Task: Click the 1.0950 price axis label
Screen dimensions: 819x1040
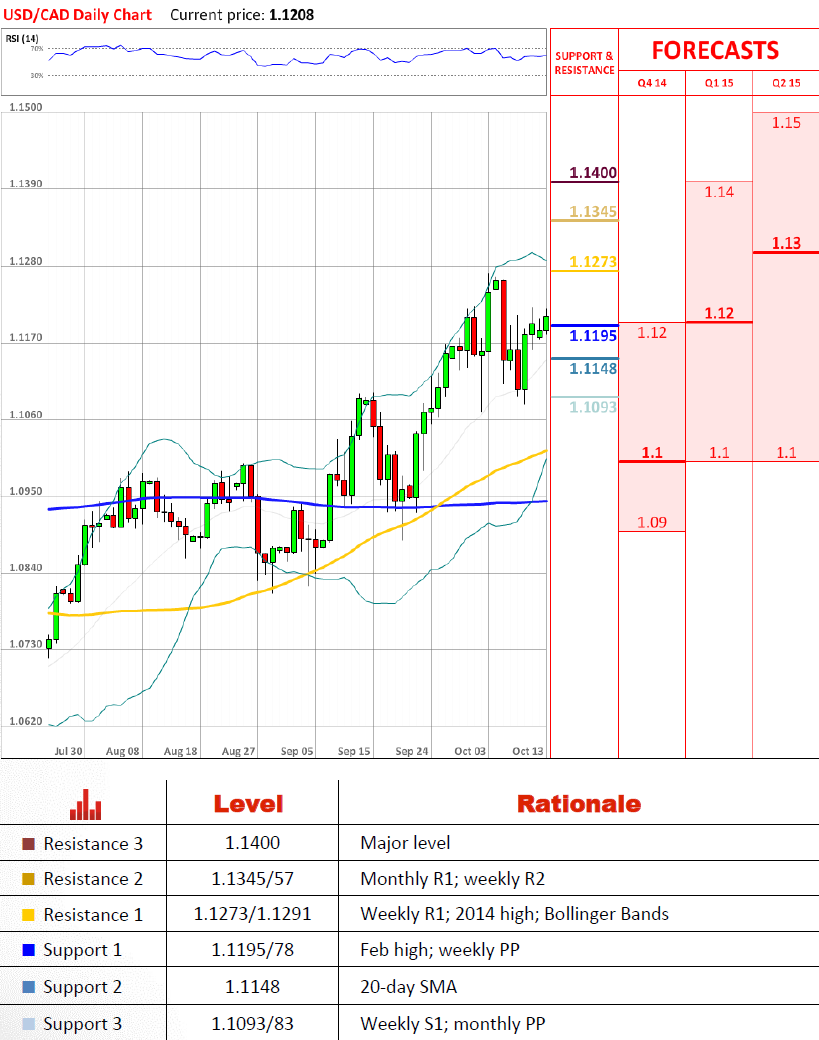Action: click(x=26, y=491)
